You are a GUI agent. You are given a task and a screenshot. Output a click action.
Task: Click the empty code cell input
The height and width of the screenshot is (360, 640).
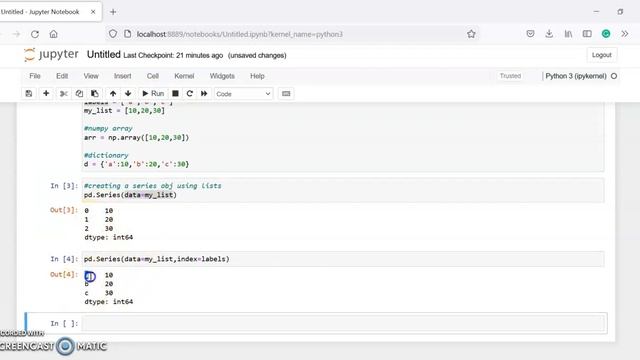pos(343,323)
